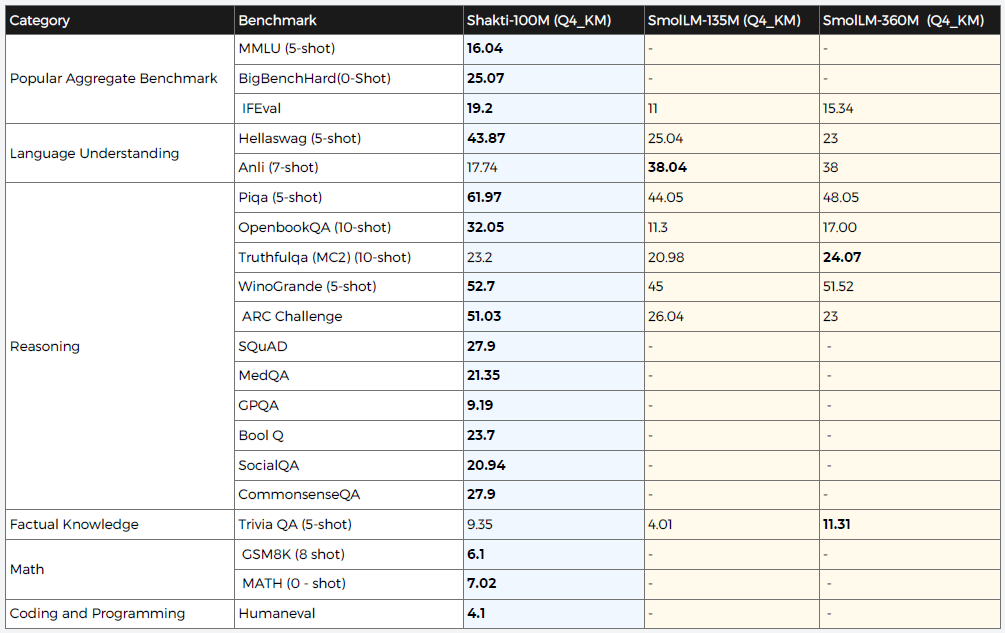Viewport: 1005px width, 633px height.
Task: Click the bold 24.07 Truthfulqa score
Action: tap(842, 257)
